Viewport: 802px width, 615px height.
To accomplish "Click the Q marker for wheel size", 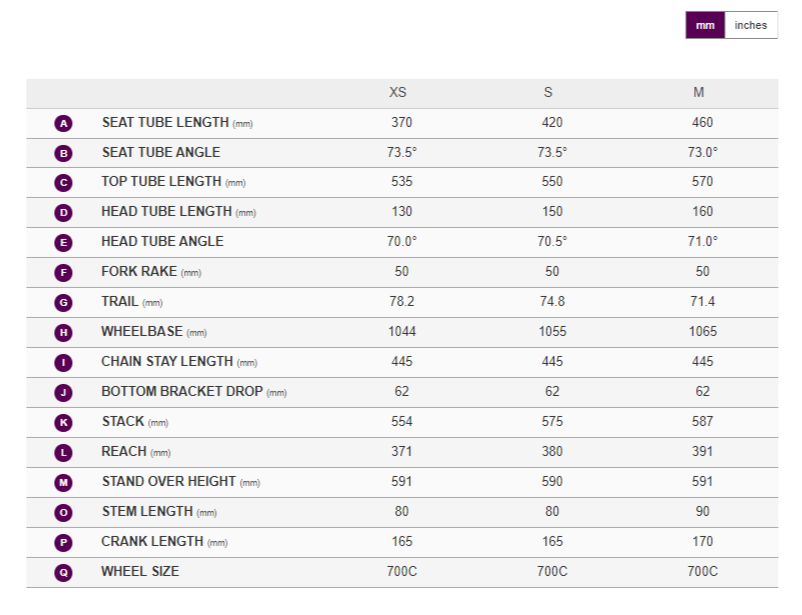I will (64, 573).
